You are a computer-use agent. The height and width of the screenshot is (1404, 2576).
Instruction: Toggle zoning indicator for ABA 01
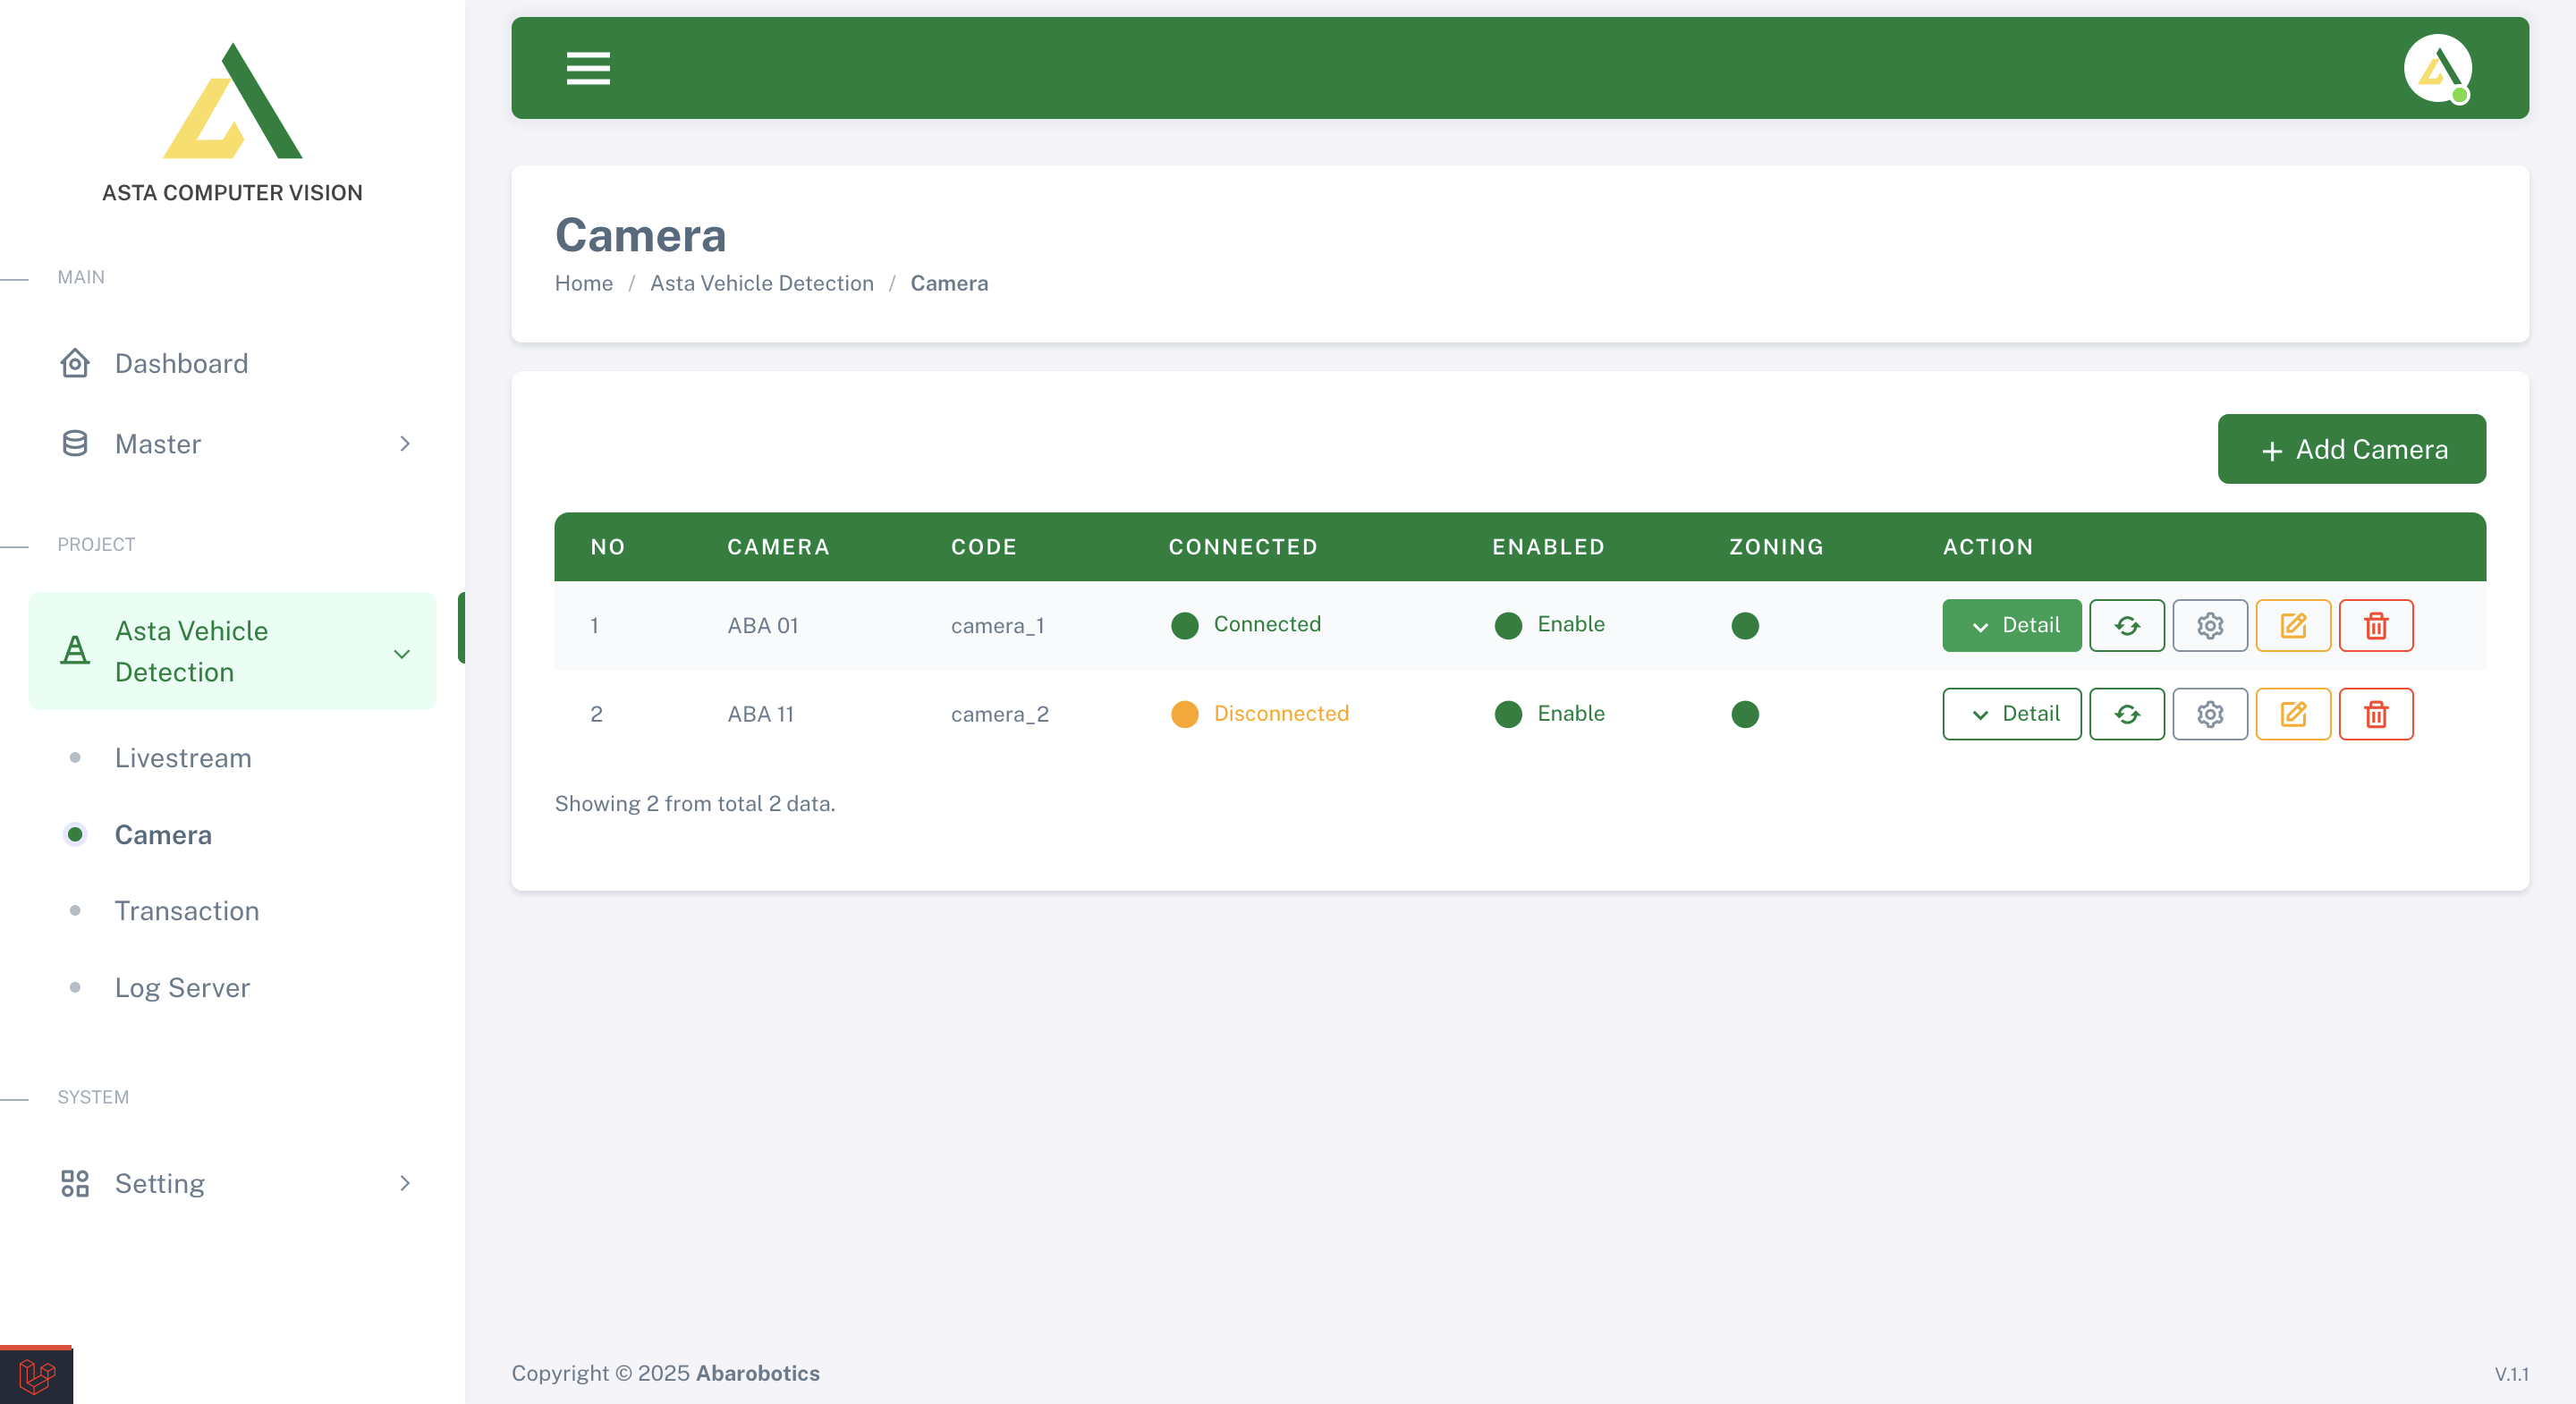click(x=1745, y=626)
